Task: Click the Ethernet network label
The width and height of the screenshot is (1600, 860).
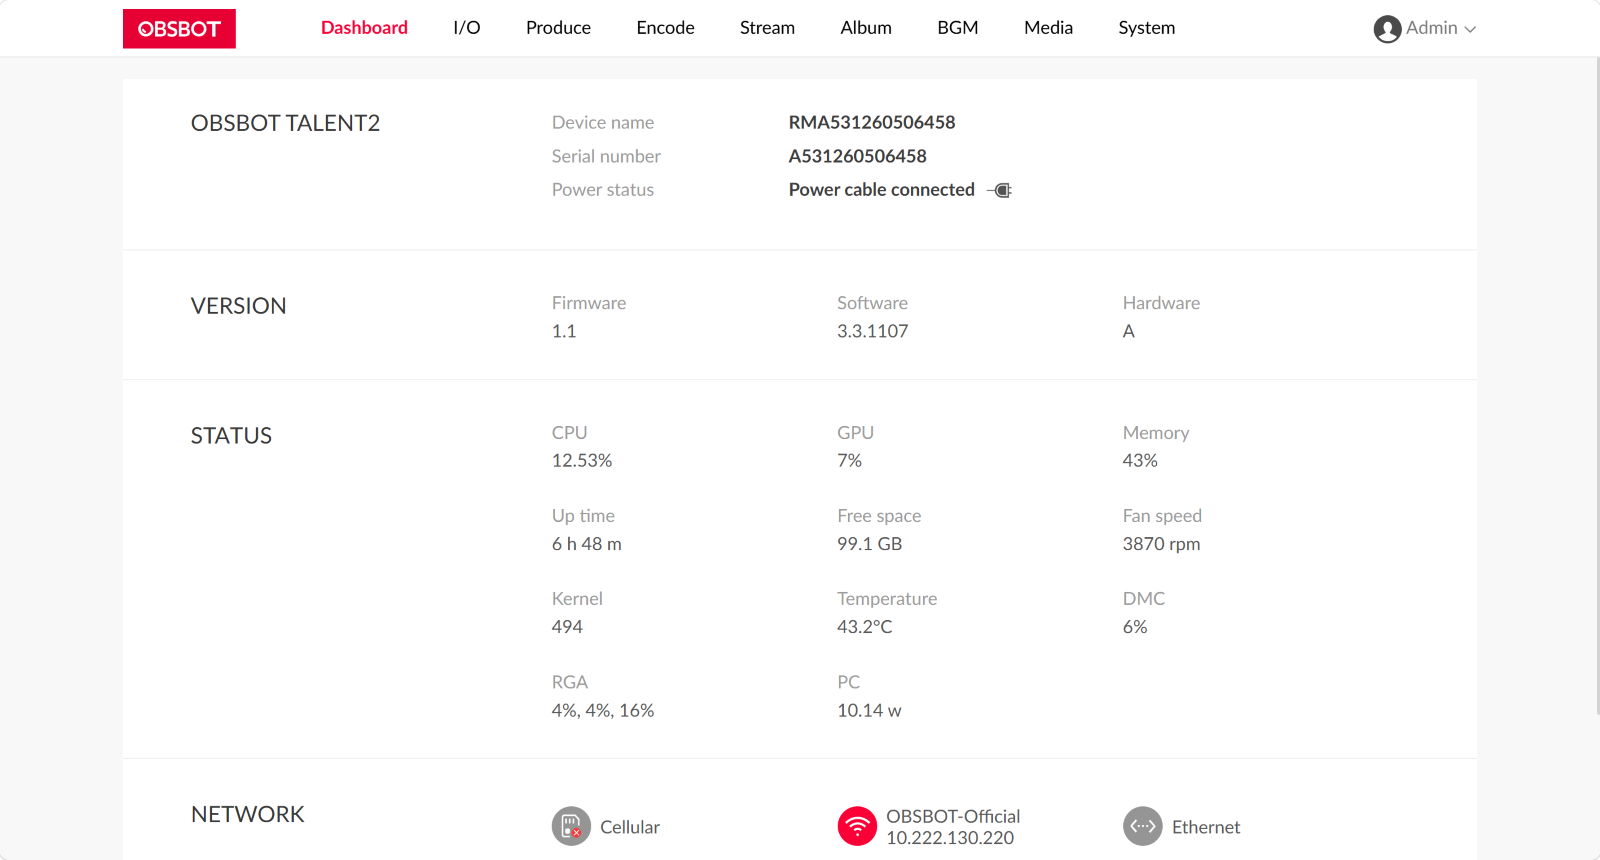Action: 1206,827
